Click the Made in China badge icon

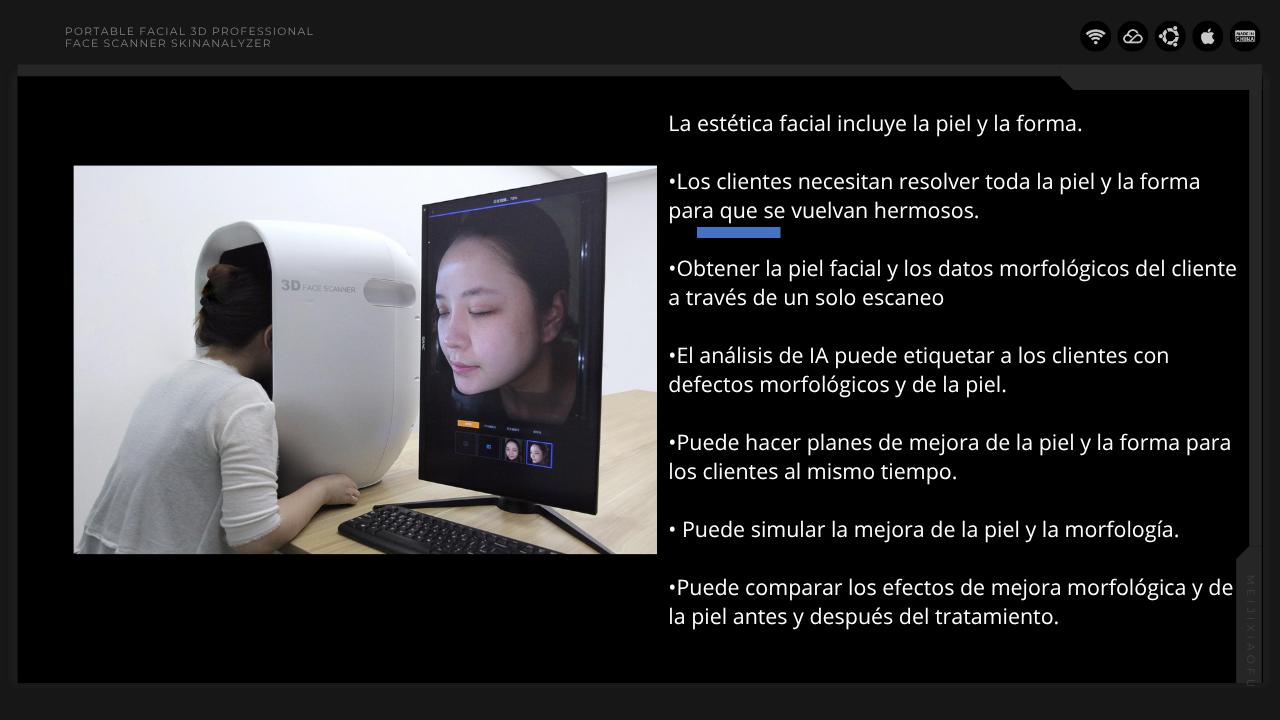[x=1245, y=37]
